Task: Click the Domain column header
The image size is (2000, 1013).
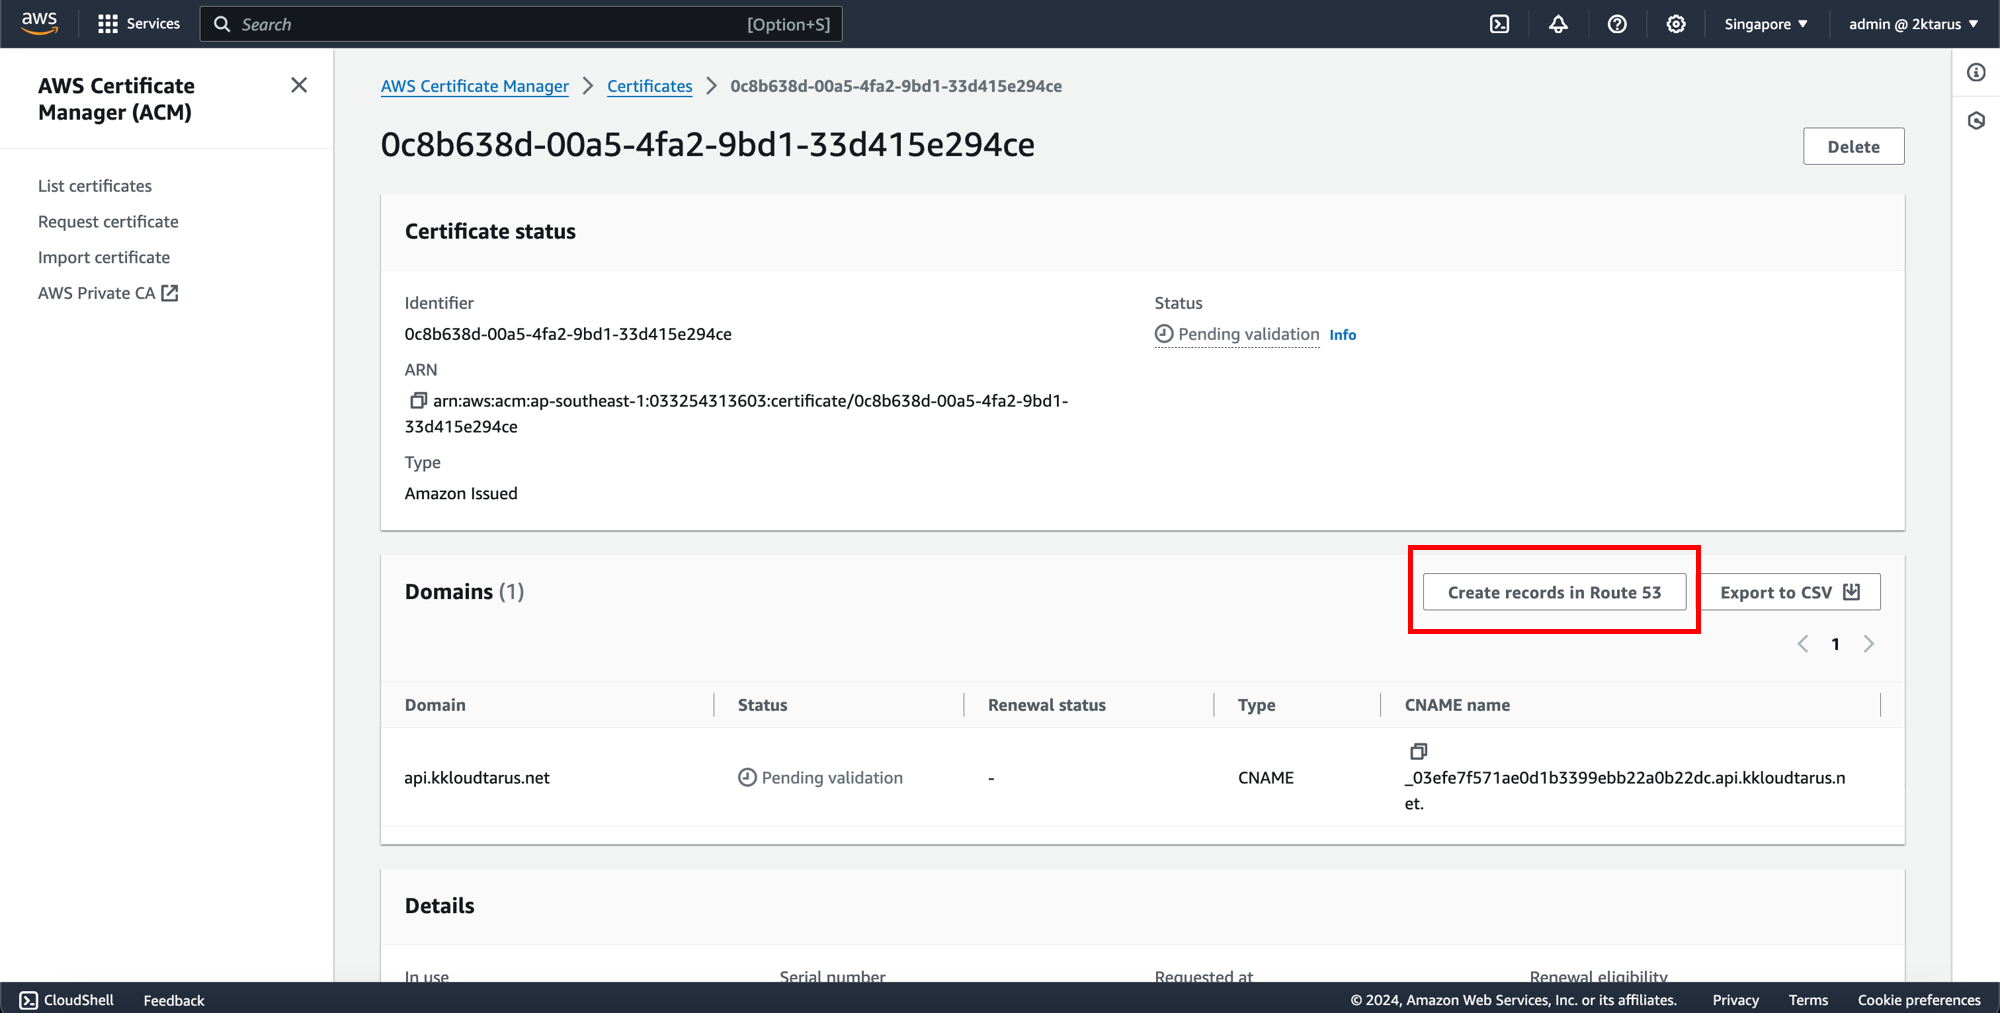Action: 435,705
